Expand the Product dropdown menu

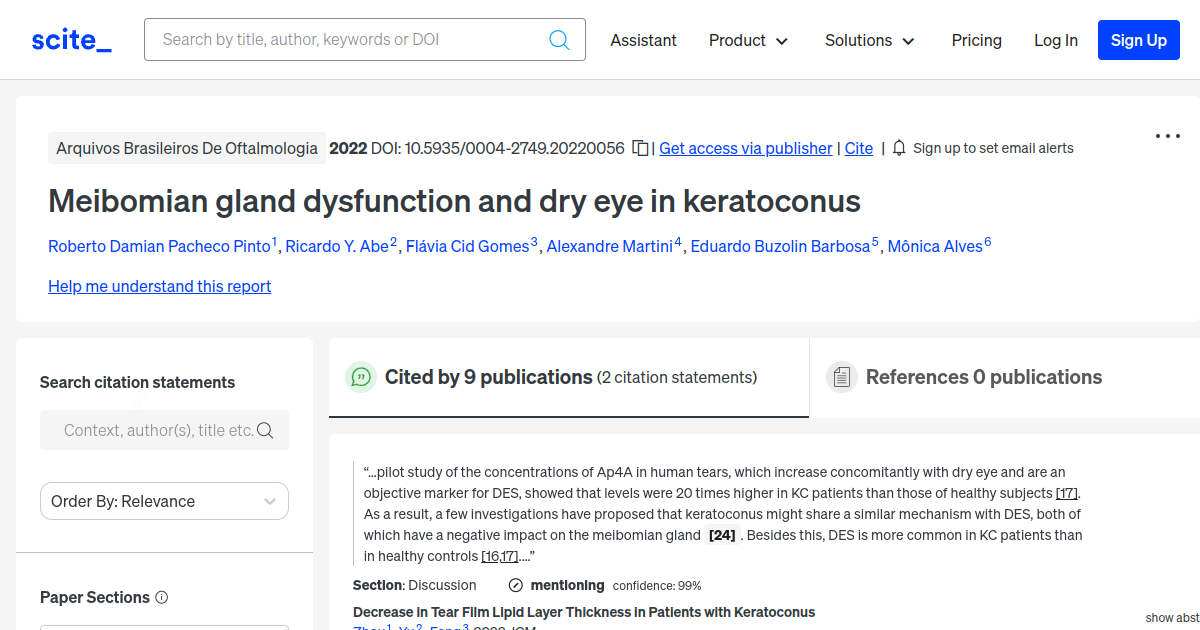748,40
